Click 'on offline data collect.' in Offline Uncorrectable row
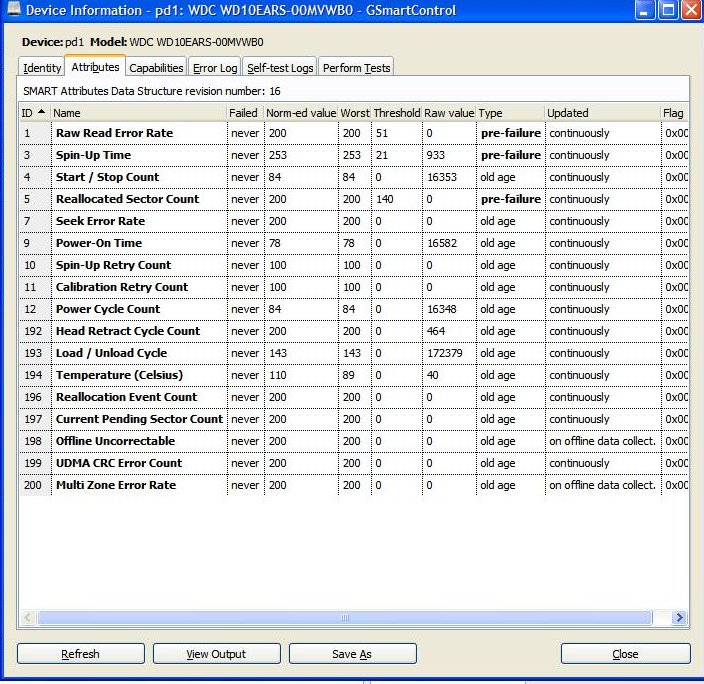704x684 pixels. (x=603, y=441)
